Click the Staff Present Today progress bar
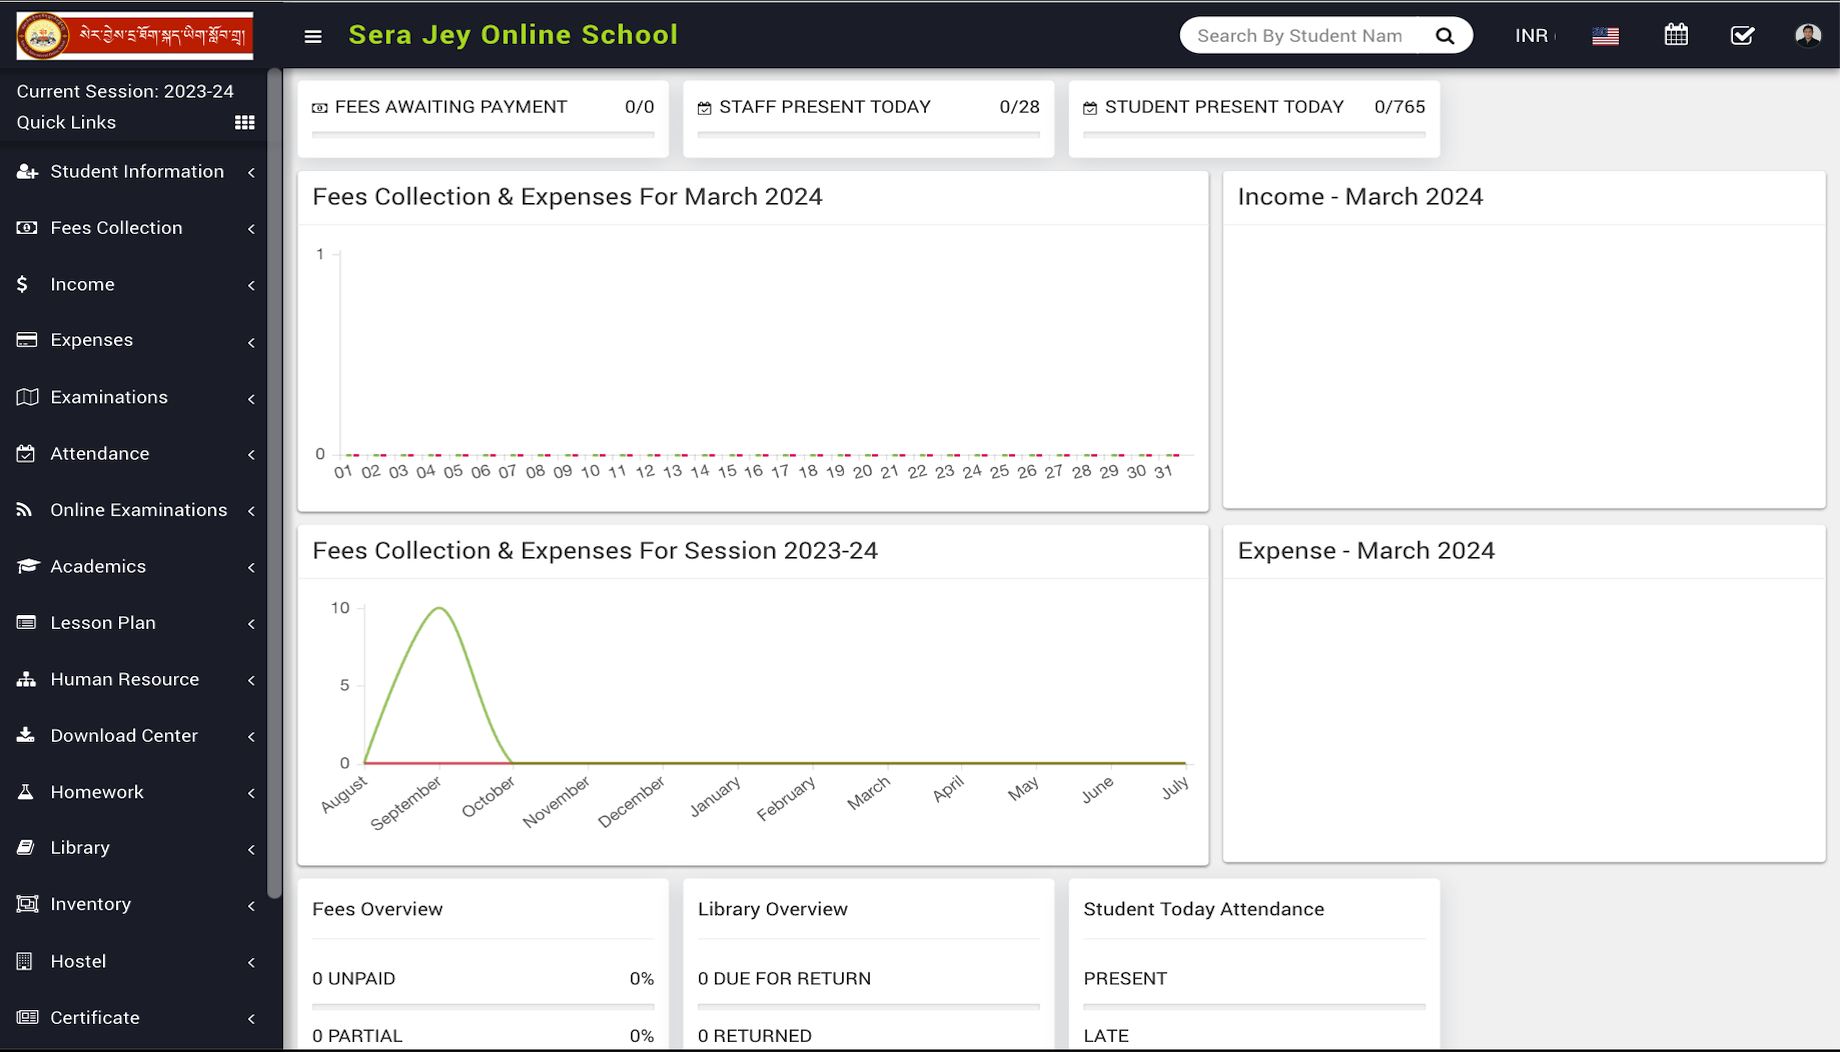The height and width of the screenshot is (1052, 1840). pos(868,134)
